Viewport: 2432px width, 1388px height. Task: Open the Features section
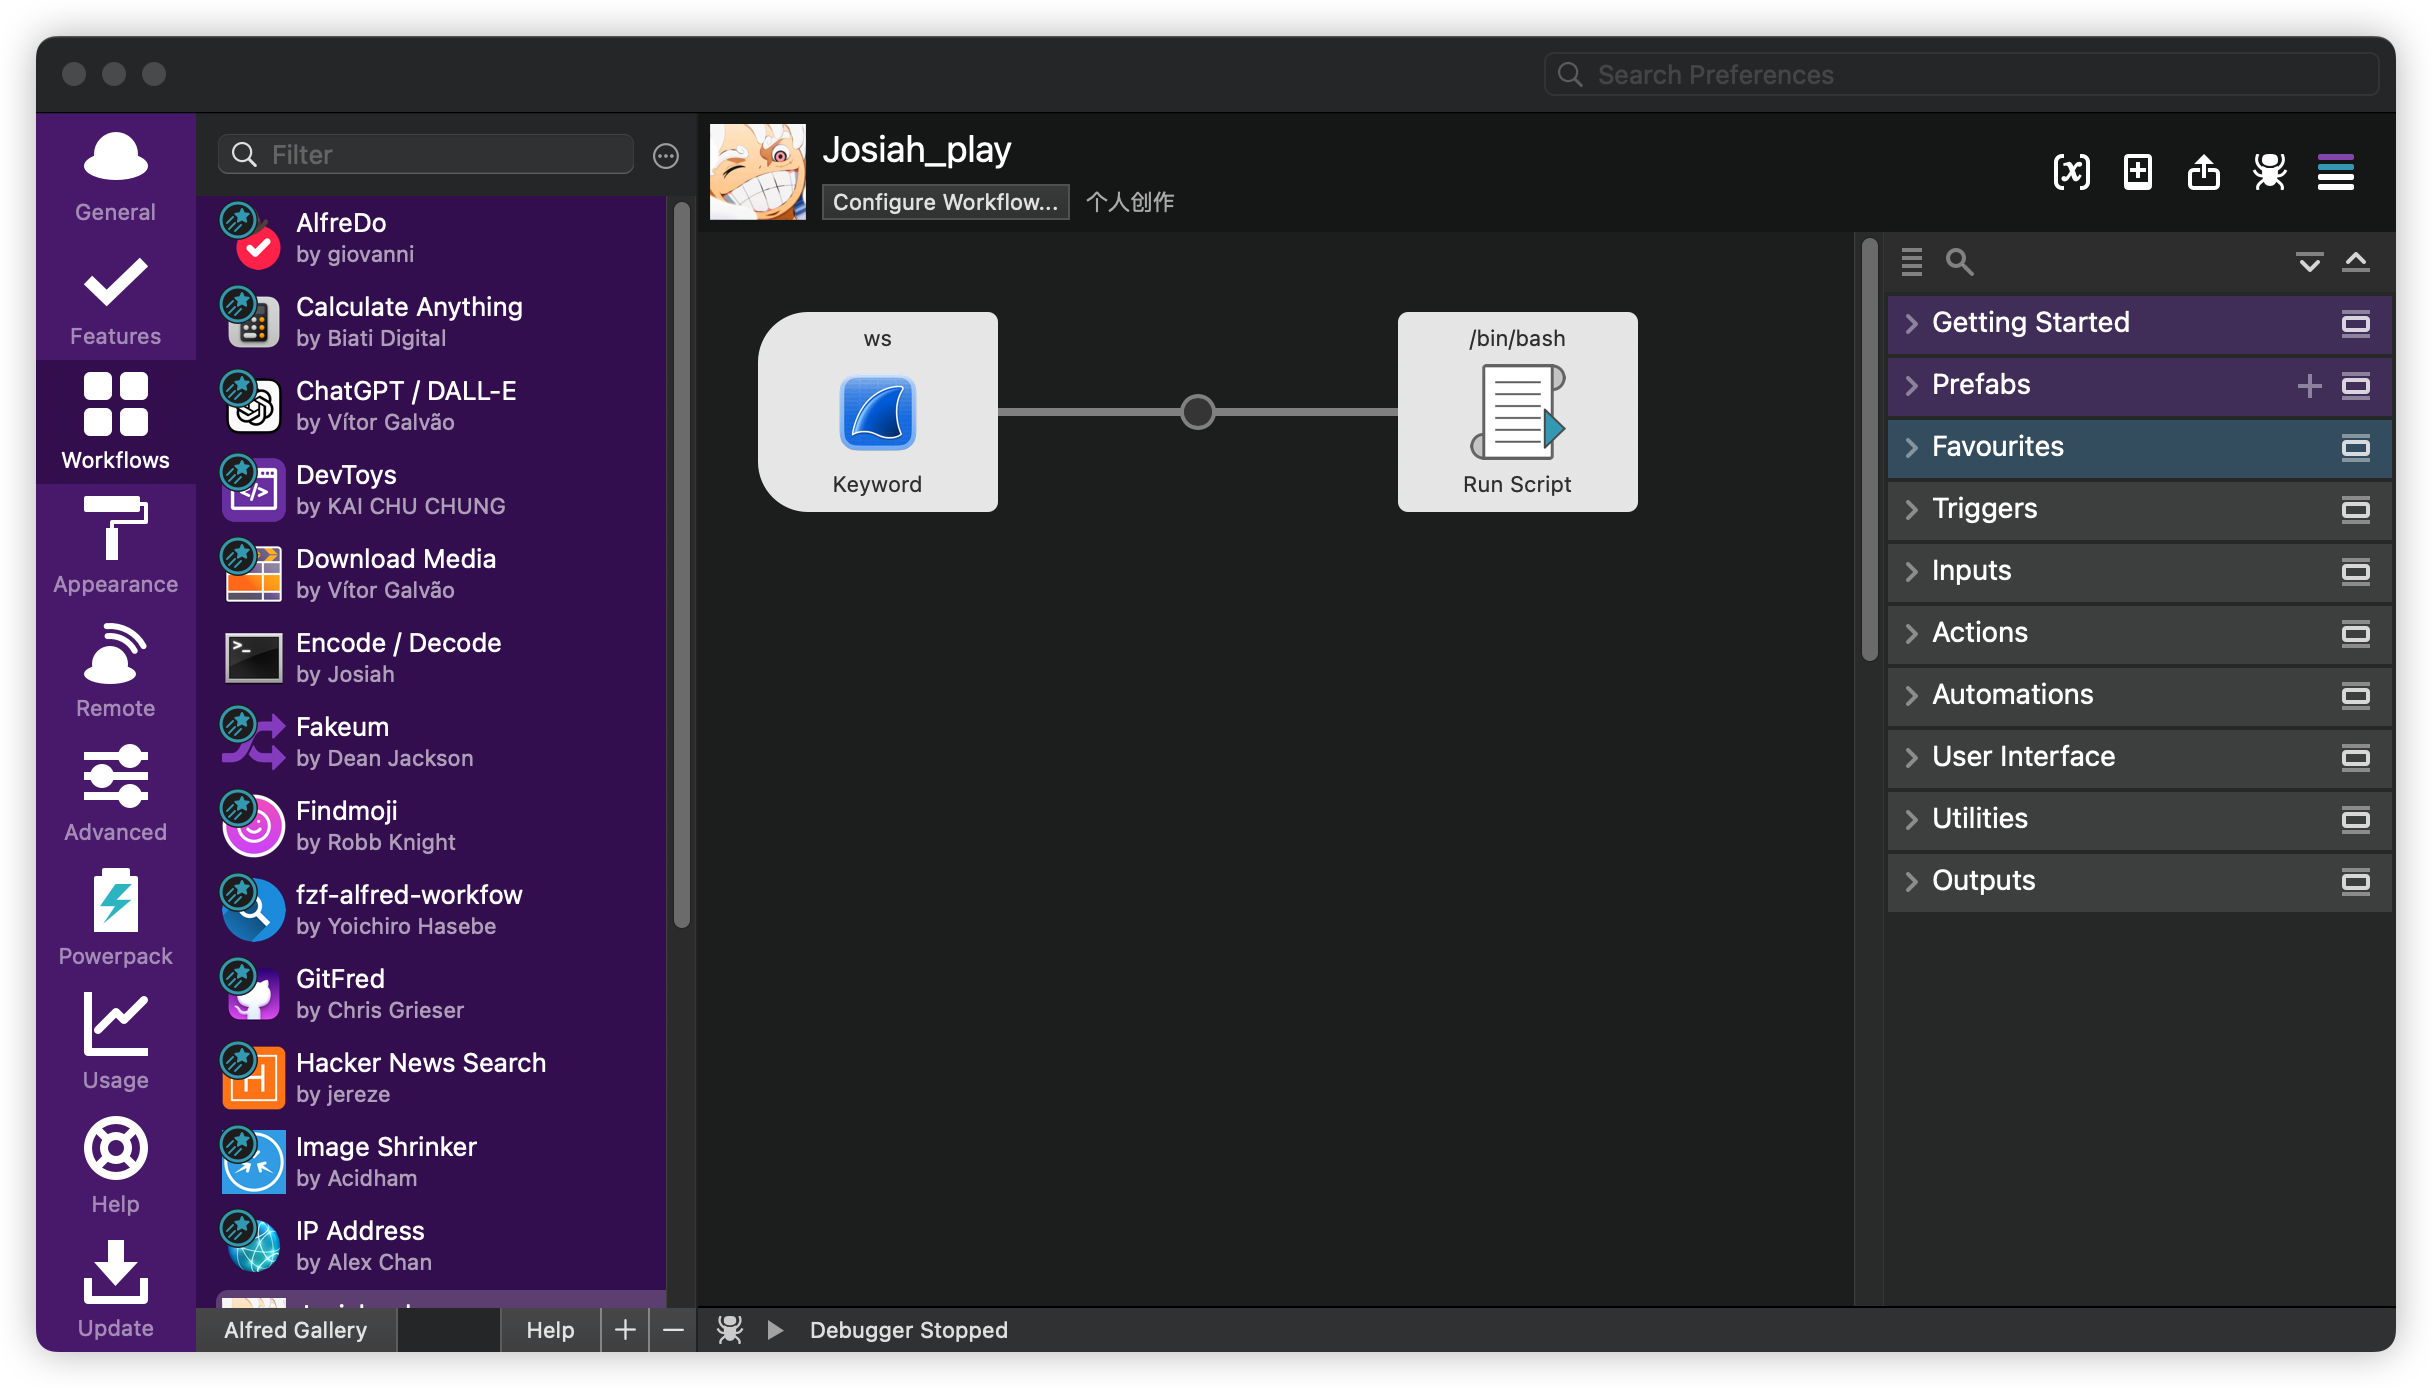(115, 300)
